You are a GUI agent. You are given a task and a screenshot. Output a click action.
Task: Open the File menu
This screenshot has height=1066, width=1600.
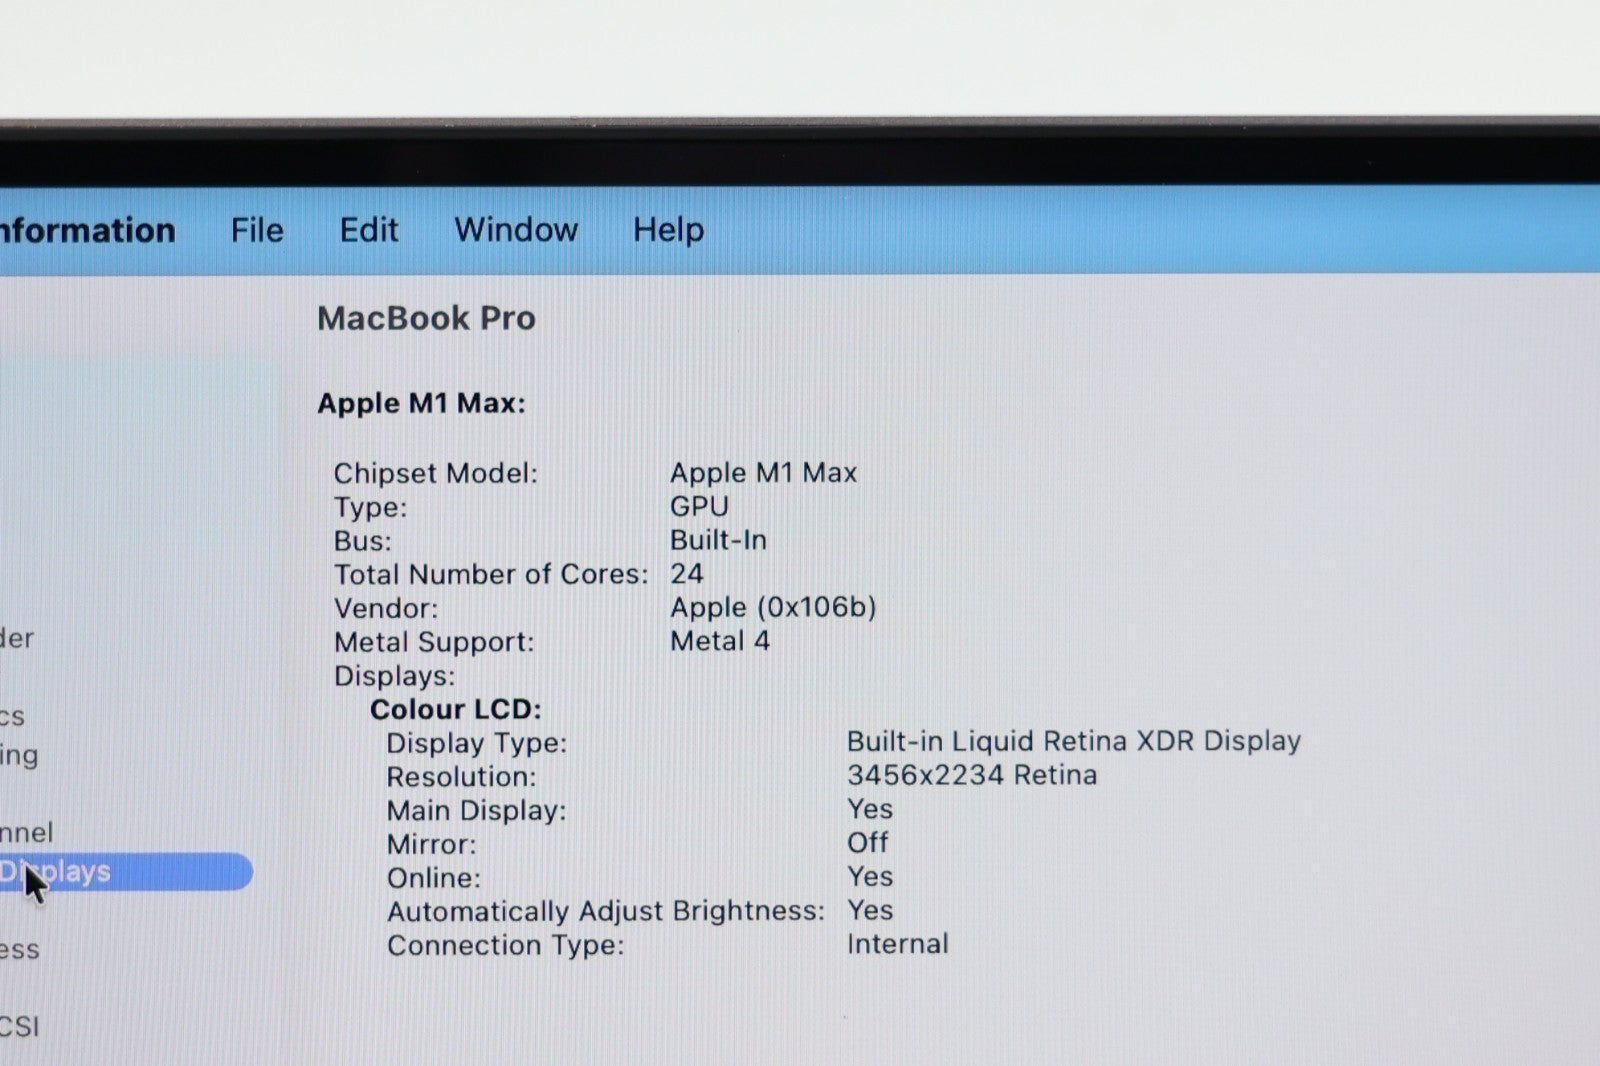click(257, 231)
